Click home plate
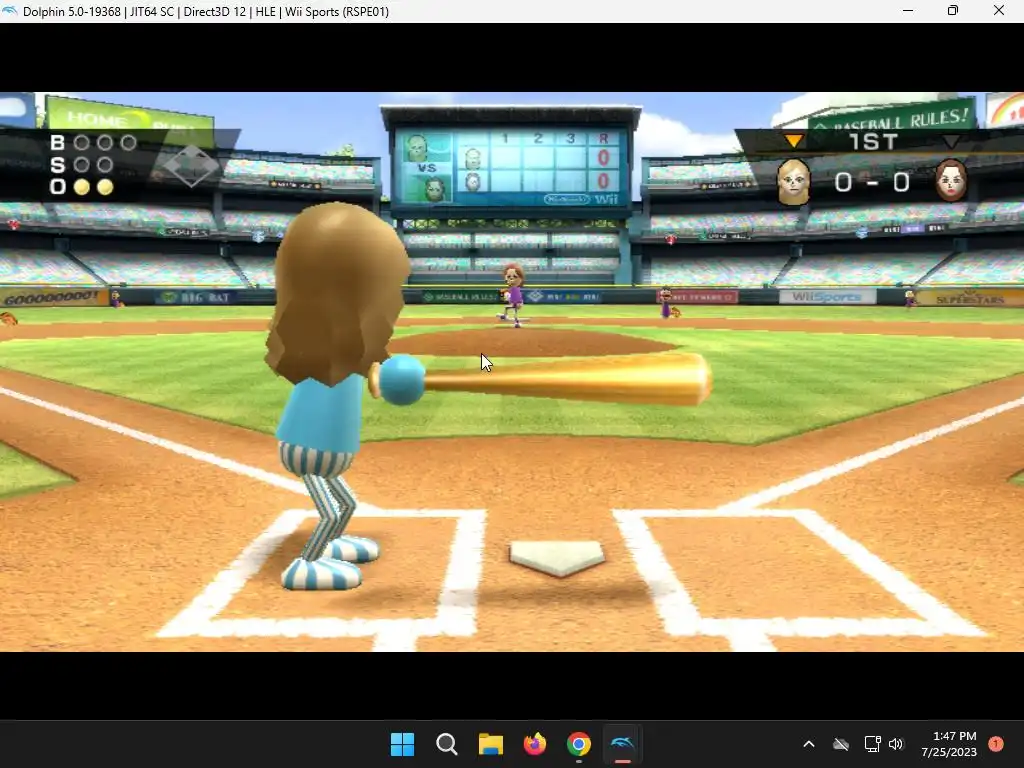1024x768 pixels. [x=557, y=558]
